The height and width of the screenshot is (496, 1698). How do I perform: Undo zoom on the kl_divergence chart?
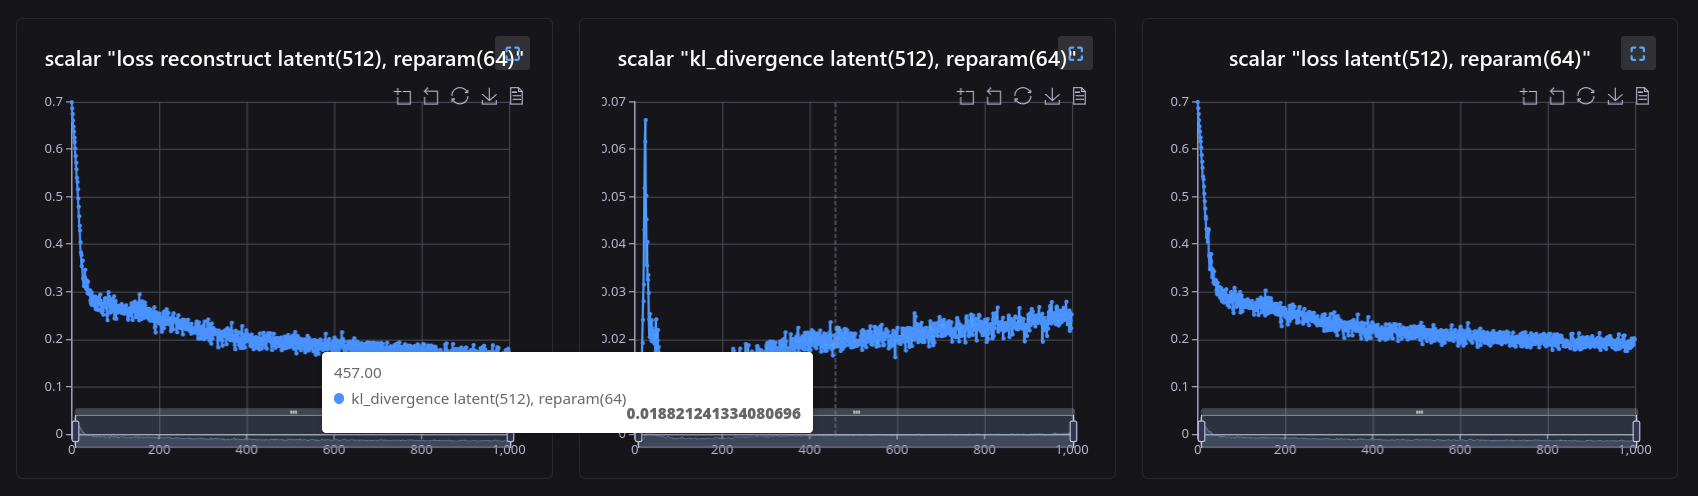(994, 96)
